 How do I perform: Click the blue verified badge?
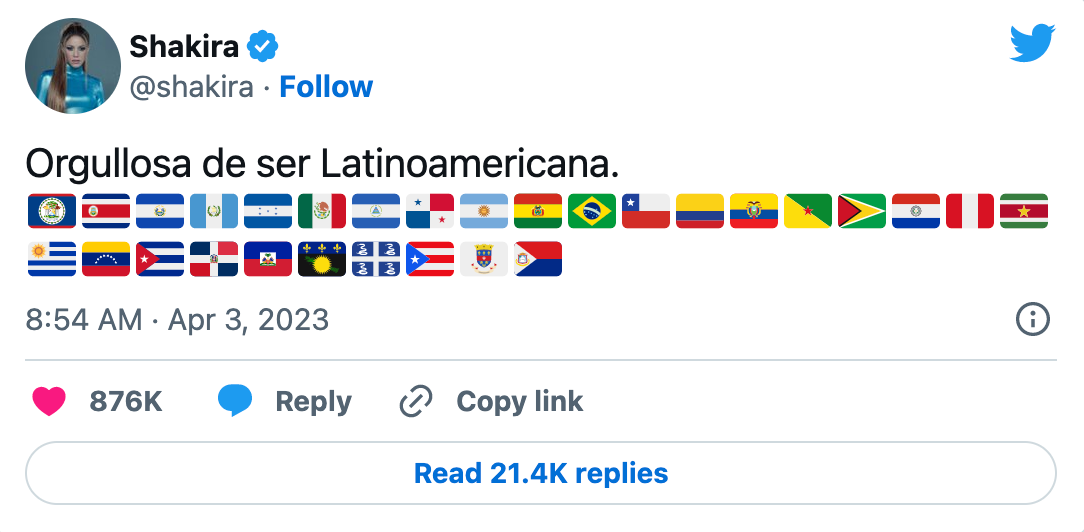(263, 46)
